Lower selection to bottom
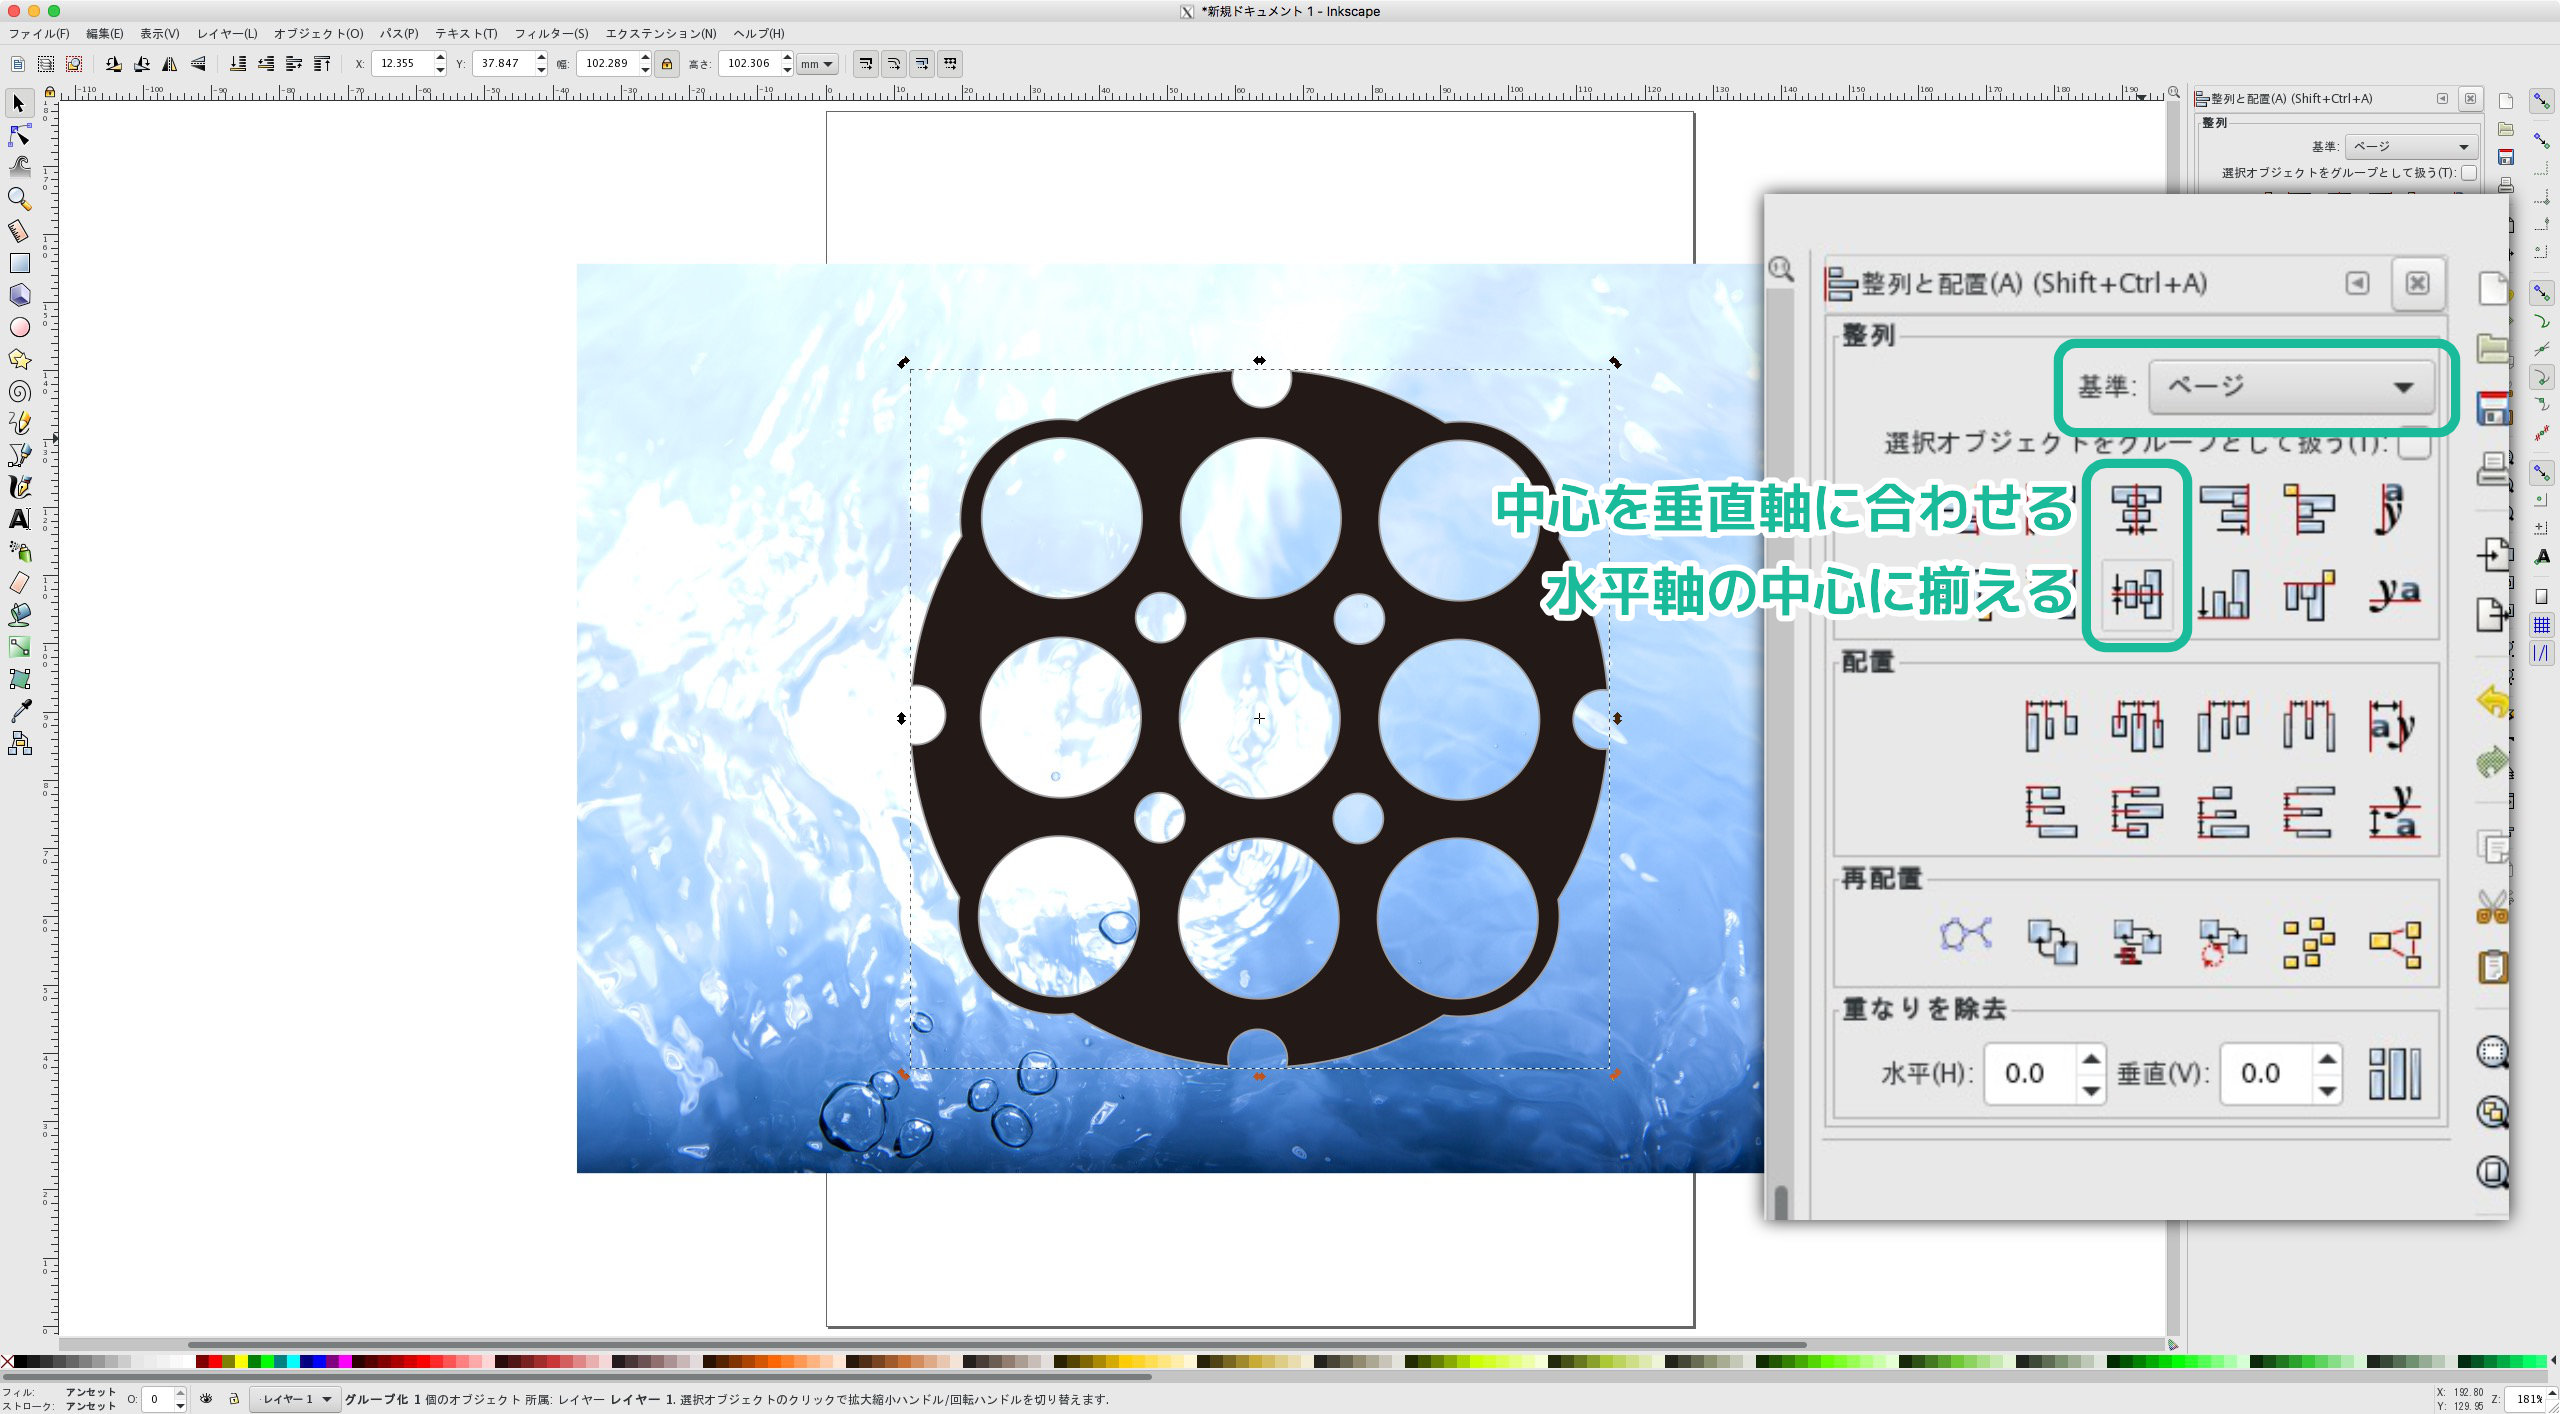The width and height of the screenshot is (2560, 1414). (238, 64)
